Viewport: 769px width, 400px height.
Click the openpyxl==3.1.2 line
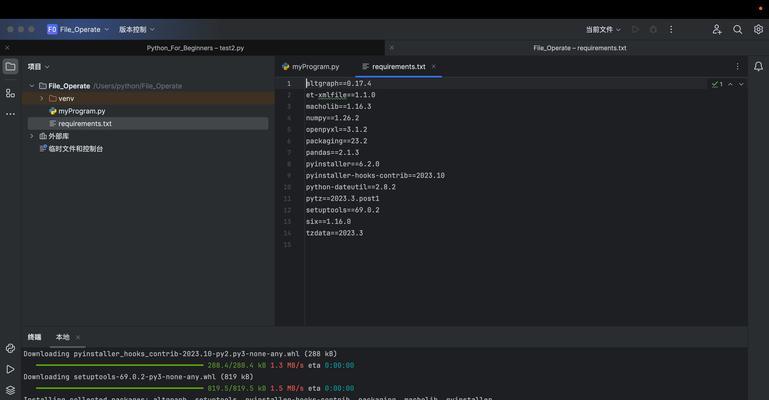coord(336,129)
